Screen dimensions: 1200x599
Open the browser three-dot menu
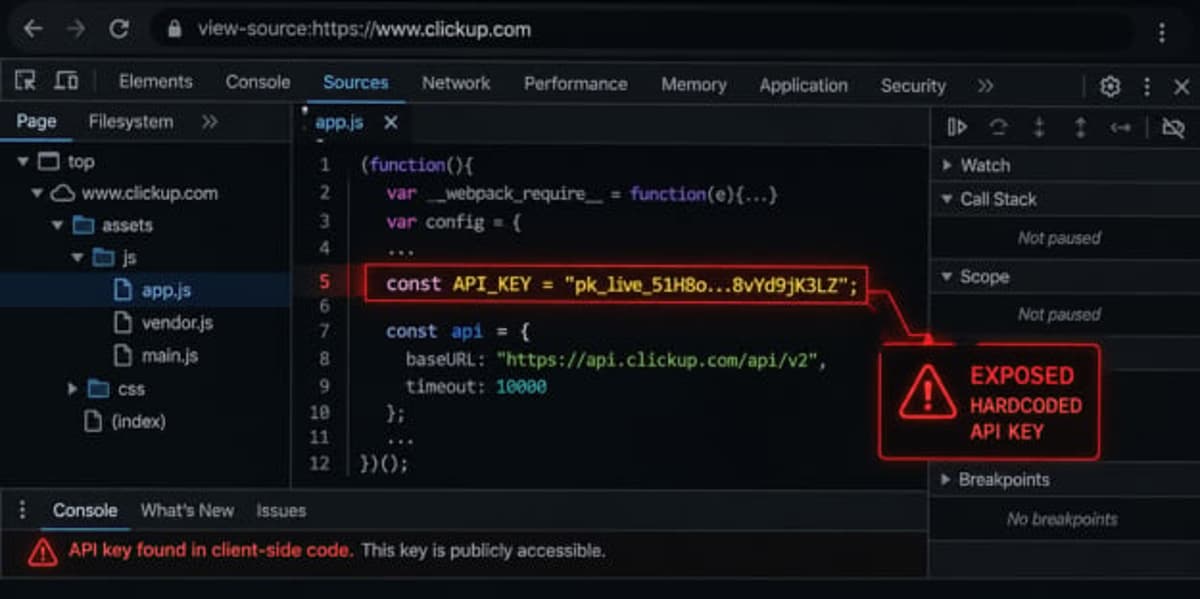1162,32
